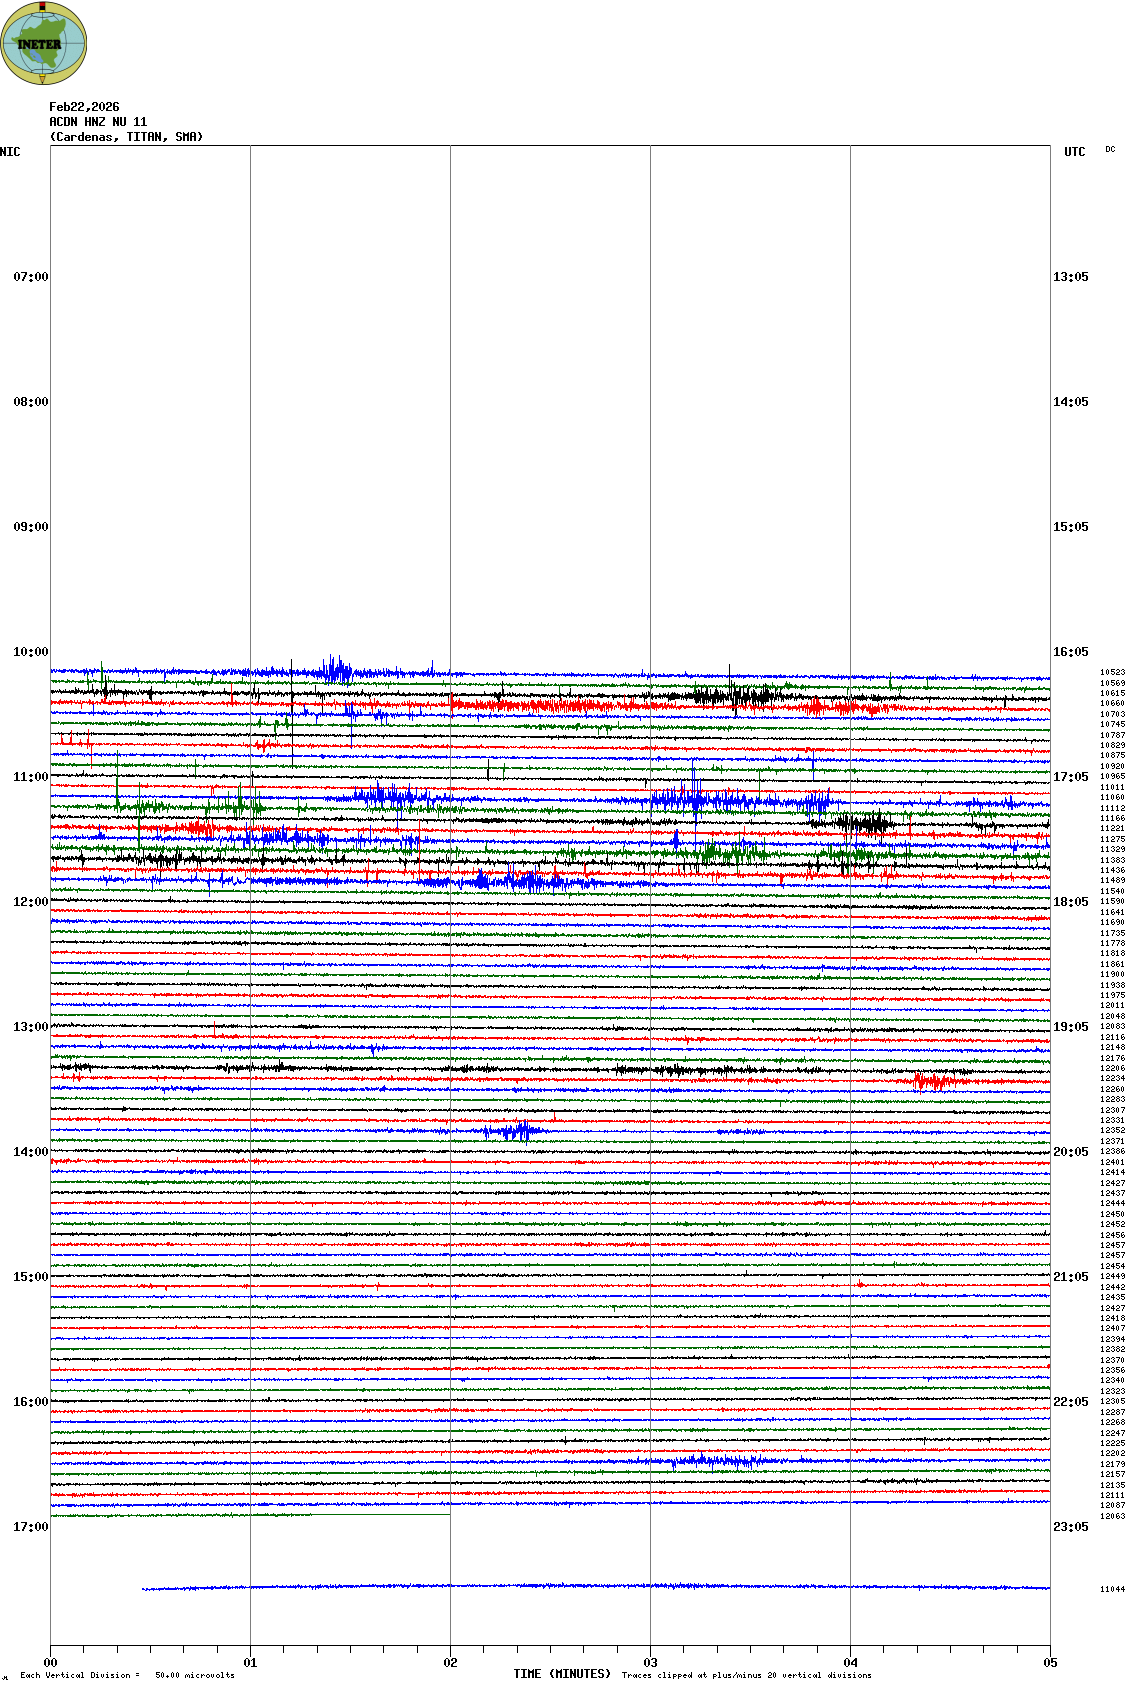Click the NIC local time header
The image size is (1130, 1689).
tap(10, 152)
